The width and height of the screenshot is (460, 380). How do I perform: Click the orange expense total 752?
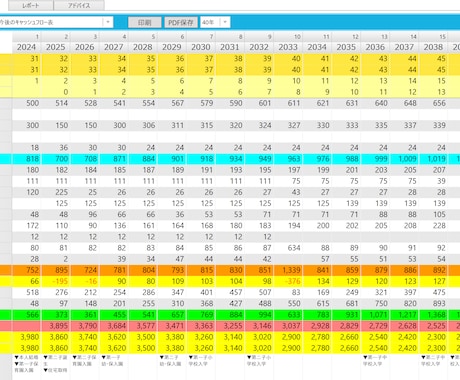27,270
